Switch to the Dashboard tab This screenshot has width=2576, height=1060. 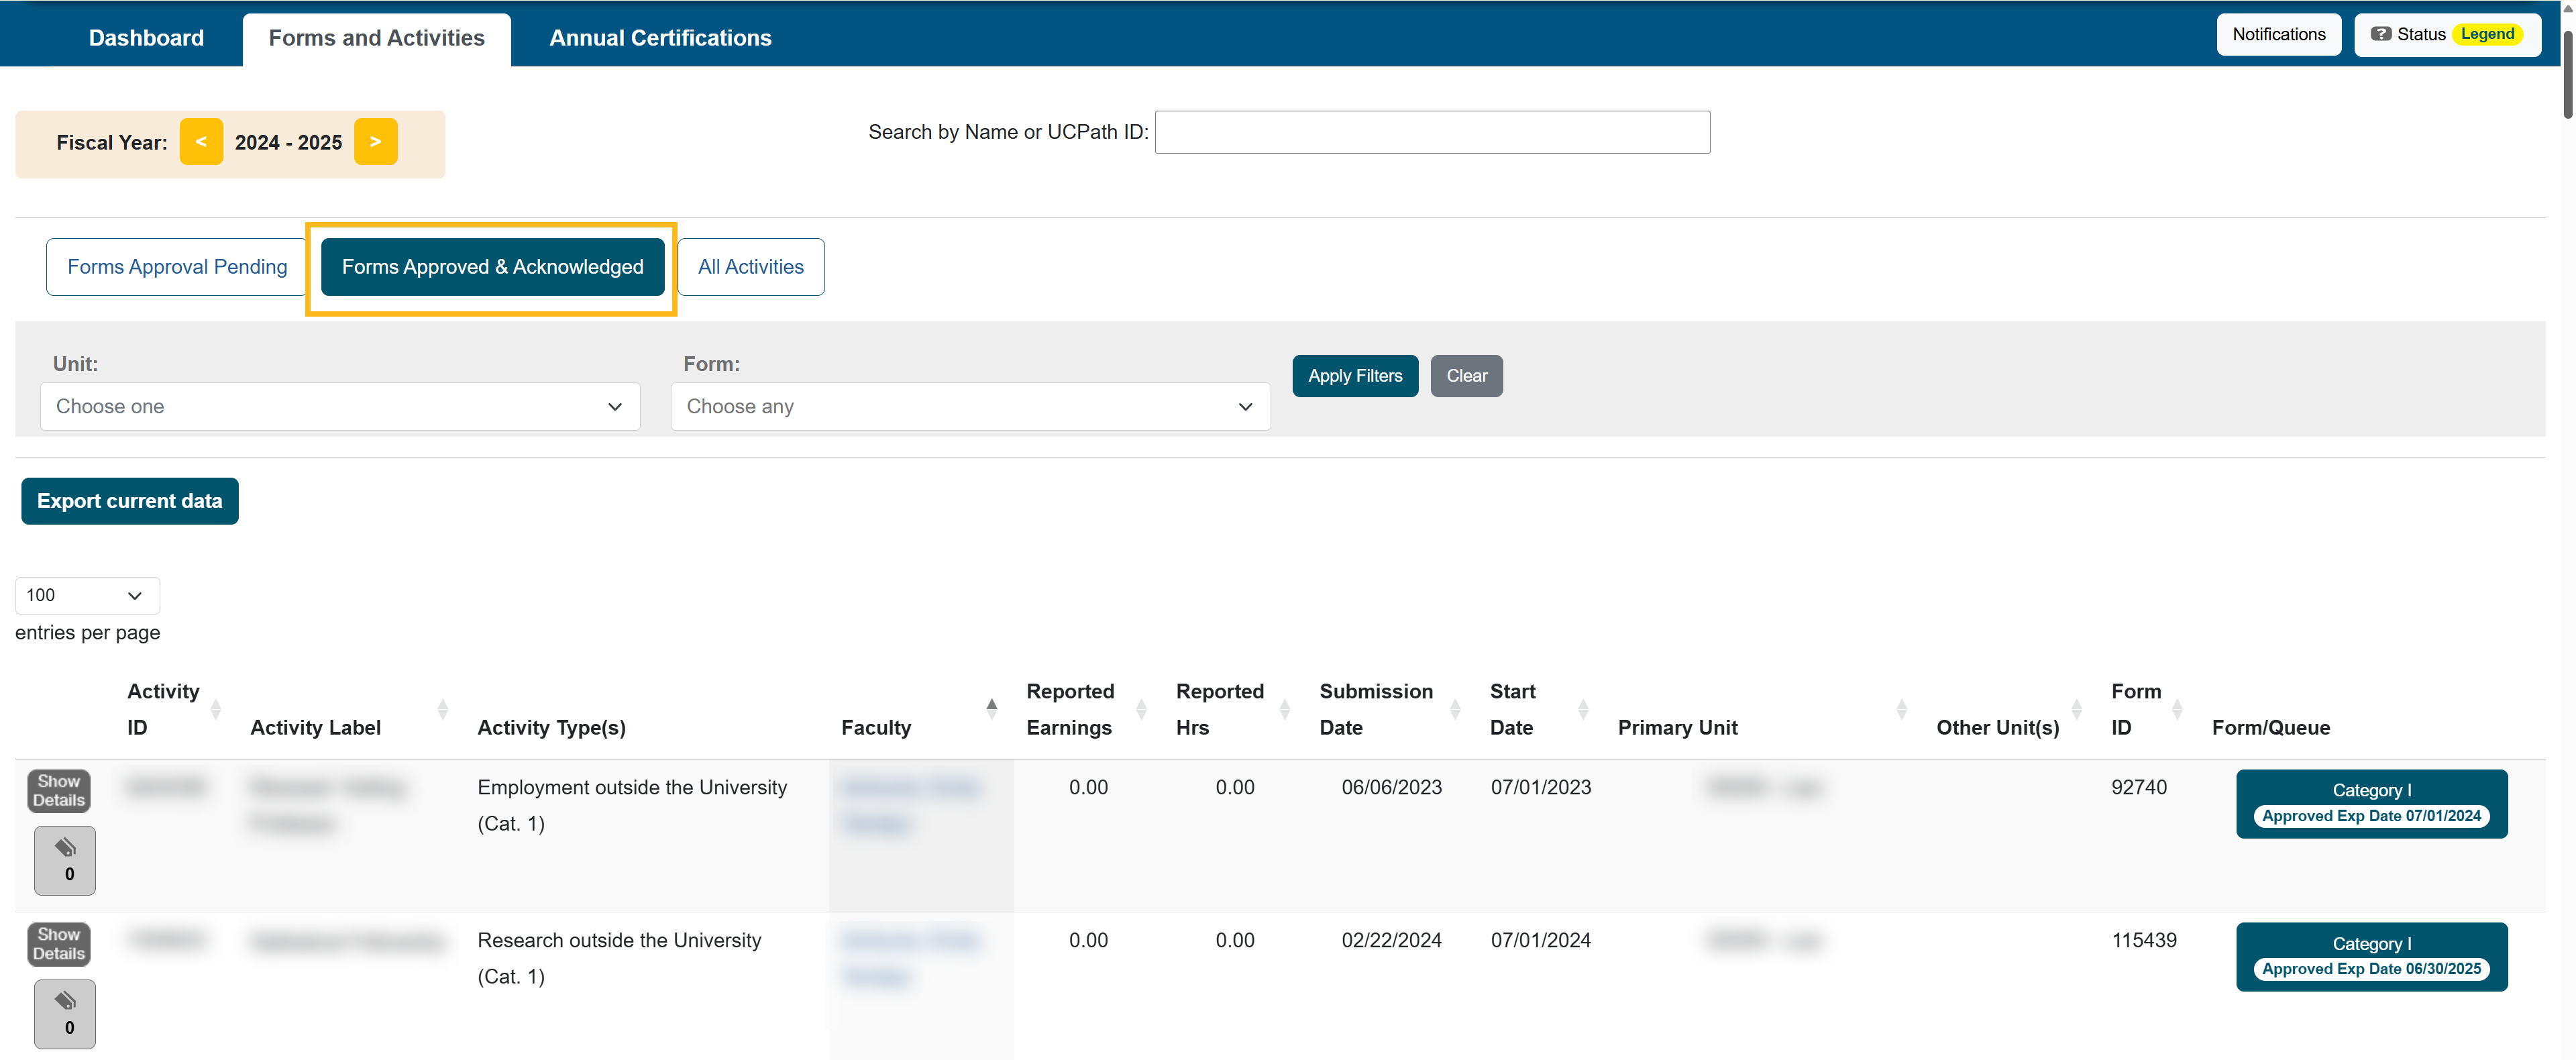pos(146,38)
